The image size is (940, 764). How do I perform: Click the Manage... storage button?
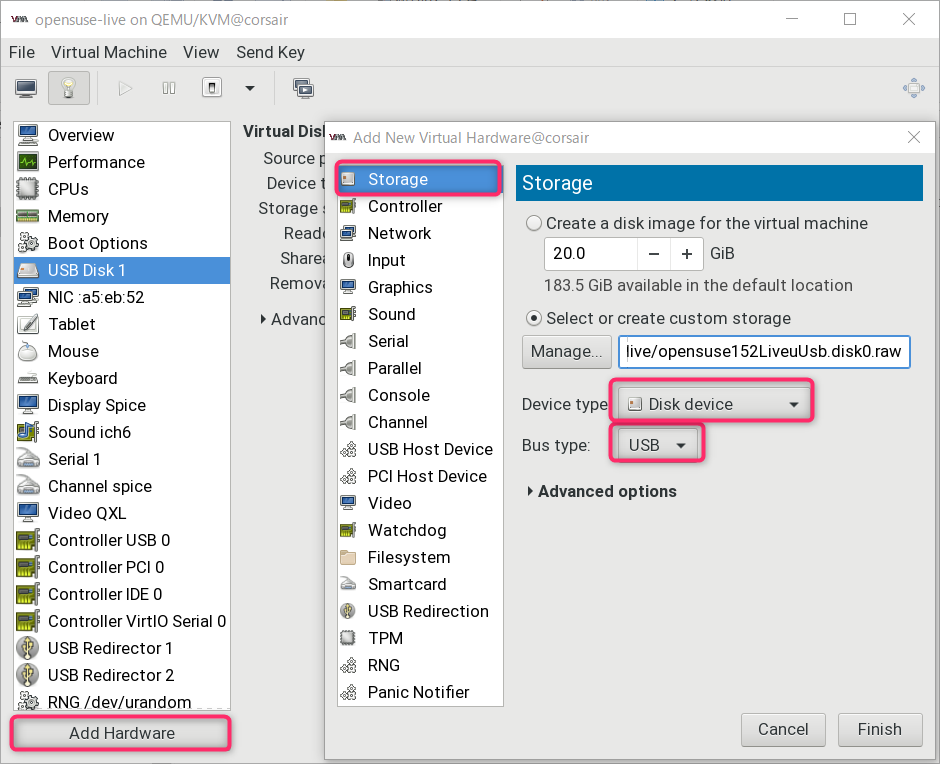pos(567,351)
